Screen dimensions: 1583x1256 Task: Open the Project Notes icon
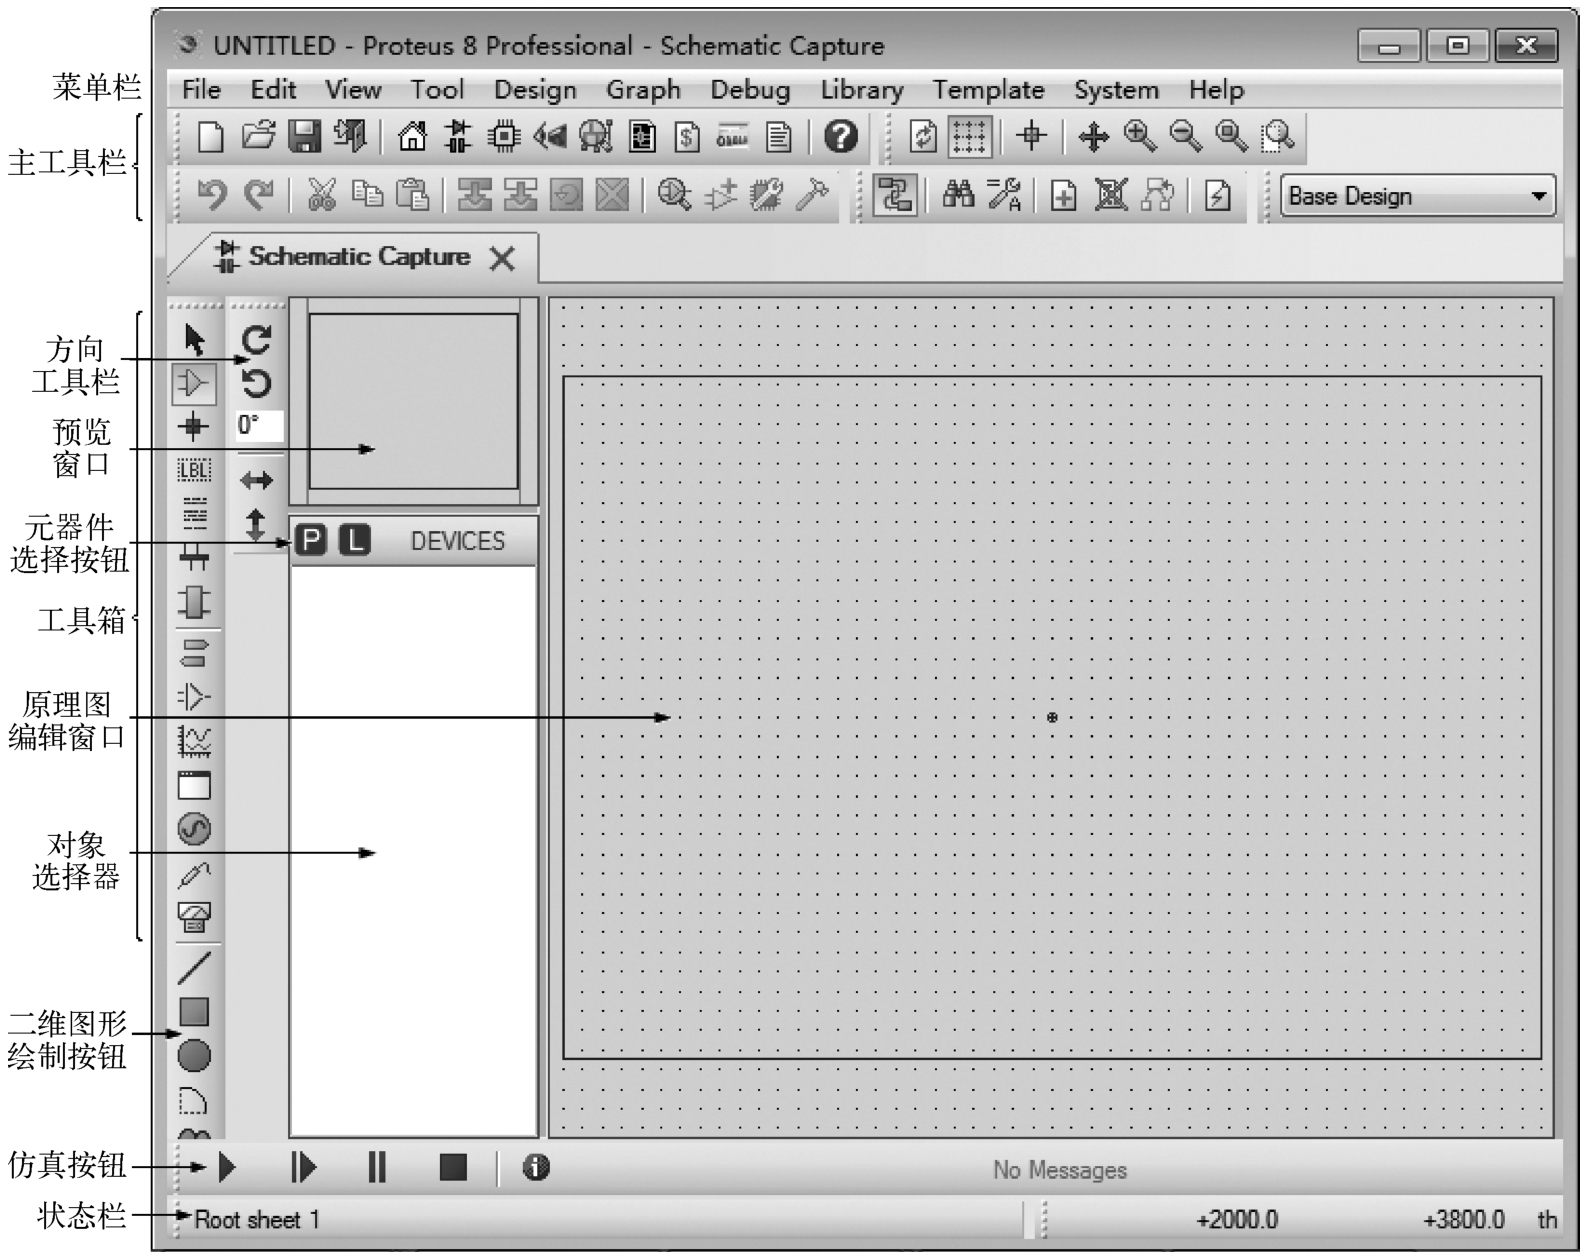[x=778, y=136]
